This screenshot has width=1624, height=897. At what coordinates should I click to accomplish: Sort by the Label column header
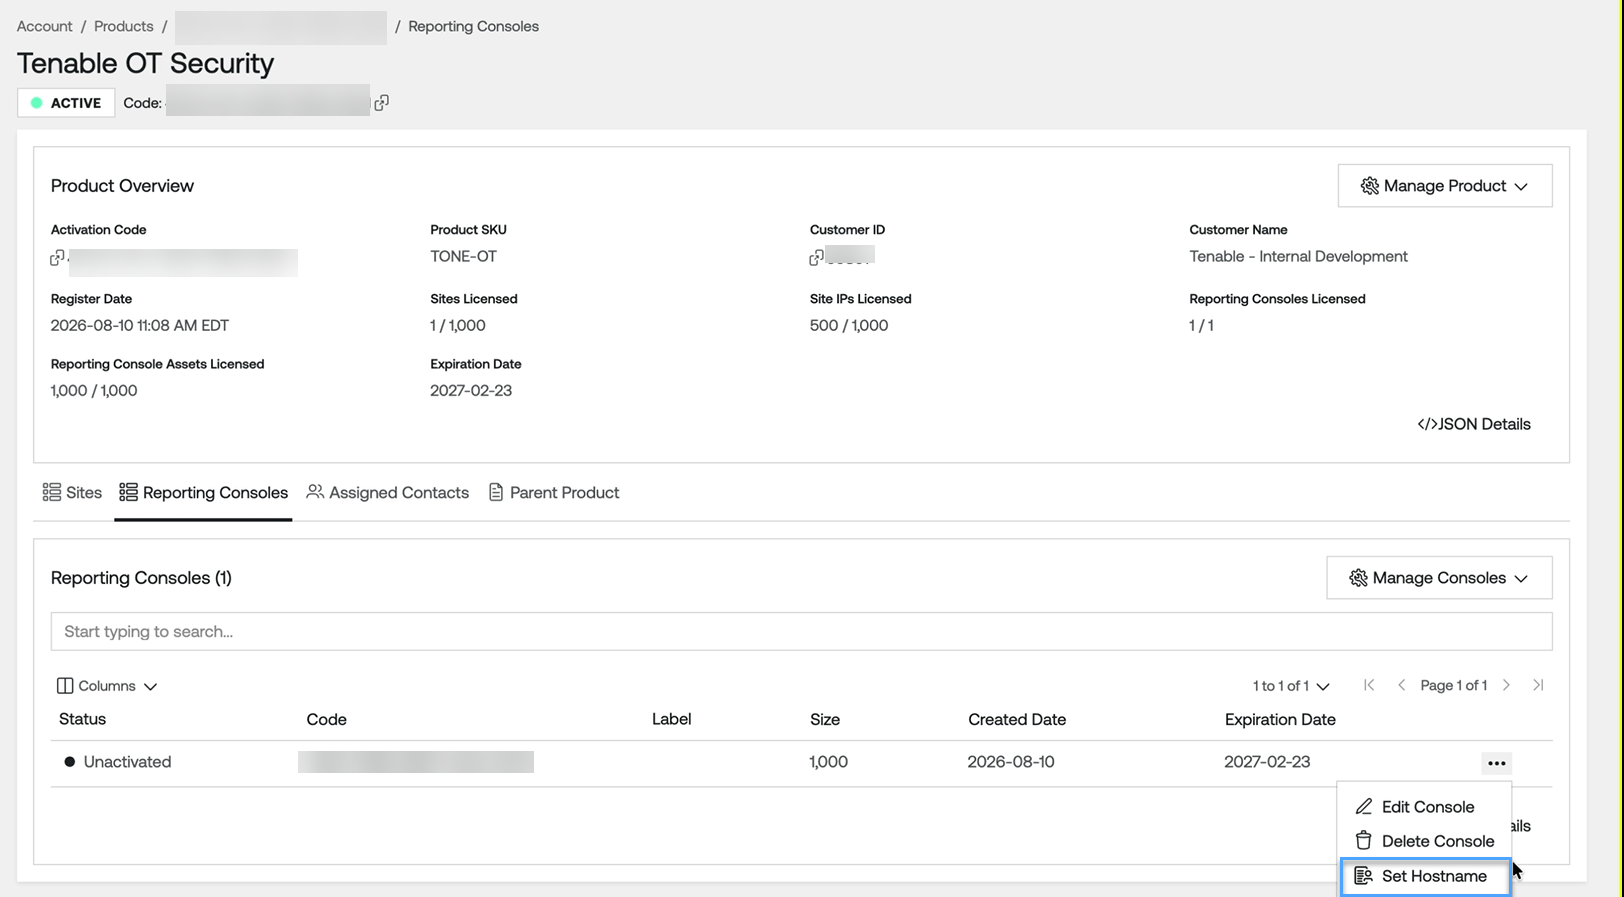click(x=671, y=719)
